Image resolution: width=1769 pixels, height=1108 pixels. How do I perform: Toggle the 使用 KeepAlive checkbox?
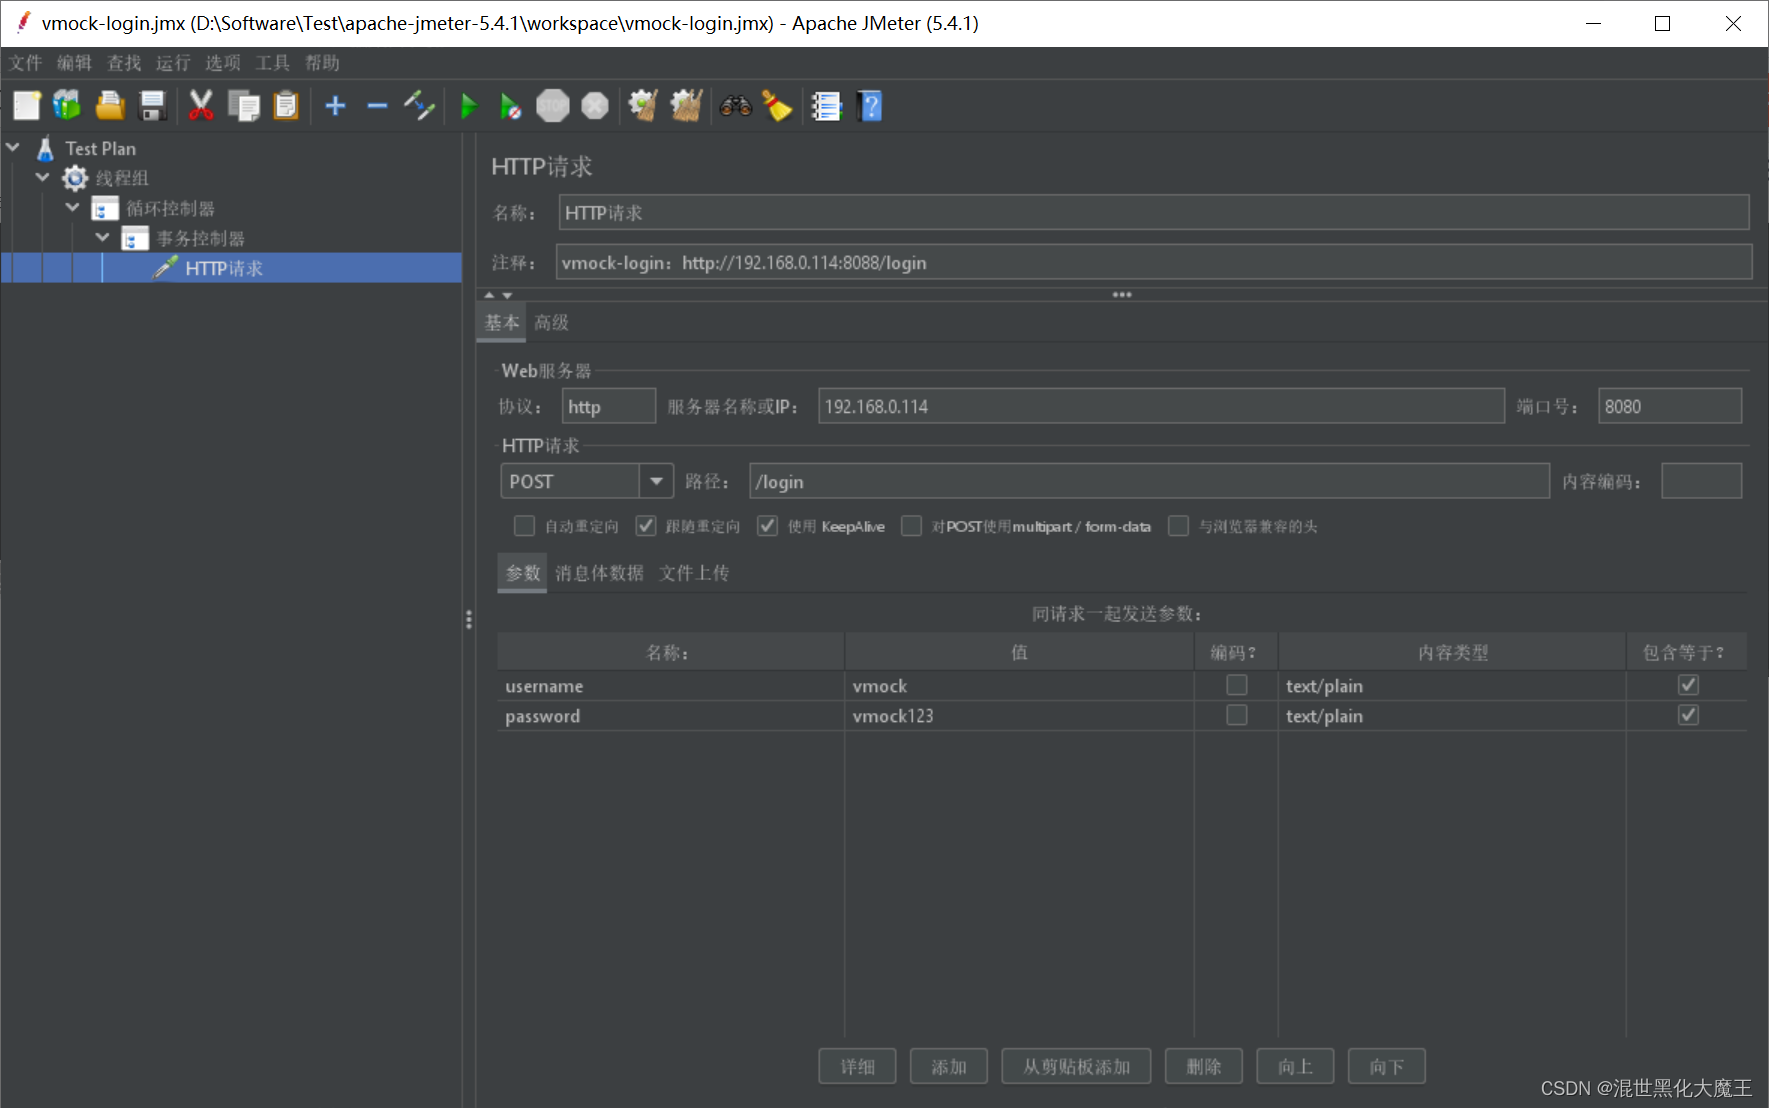tap(767, 526)
